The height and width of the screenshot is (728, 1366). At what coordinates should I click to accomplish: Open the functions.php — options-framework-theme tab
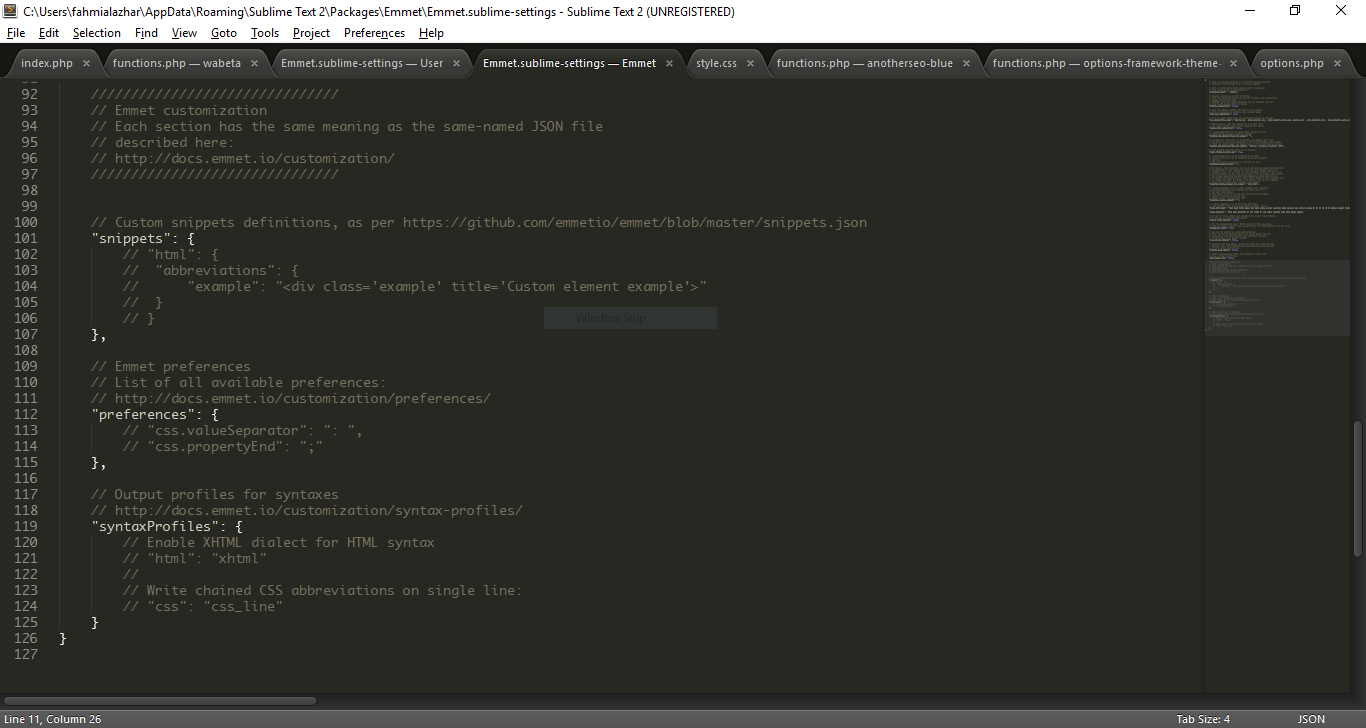pyautogui.click(x=1105, y=63)
